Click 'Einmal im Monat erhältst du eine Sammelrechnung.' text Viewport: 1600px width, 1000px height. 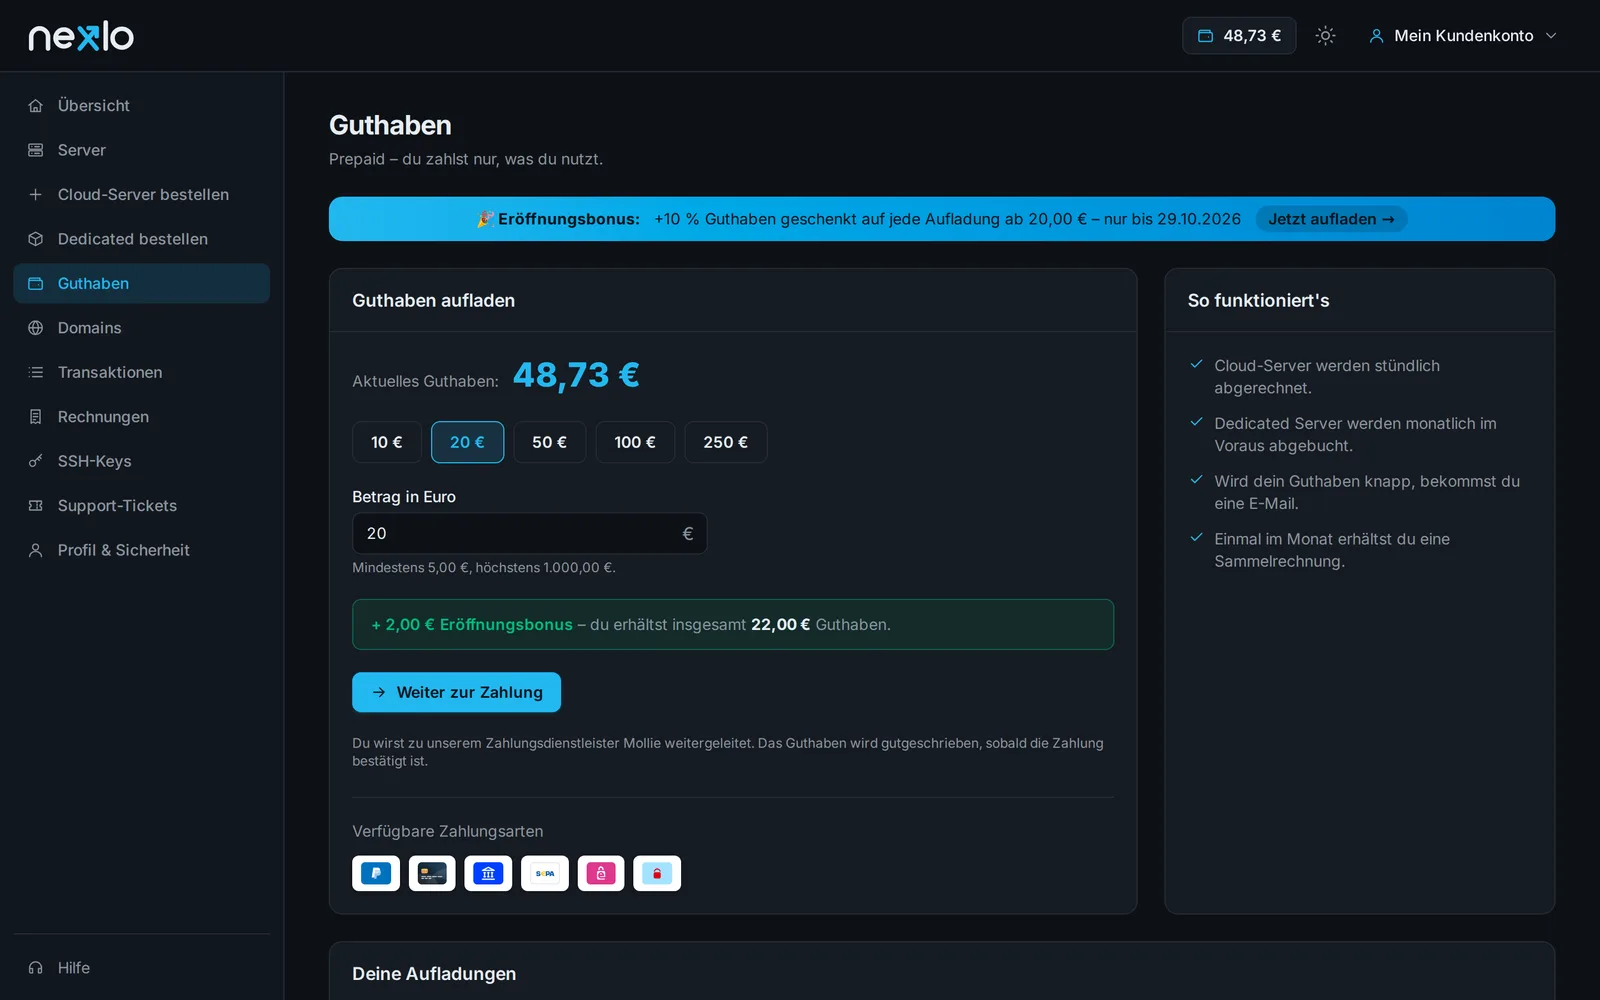(1332, 550)
